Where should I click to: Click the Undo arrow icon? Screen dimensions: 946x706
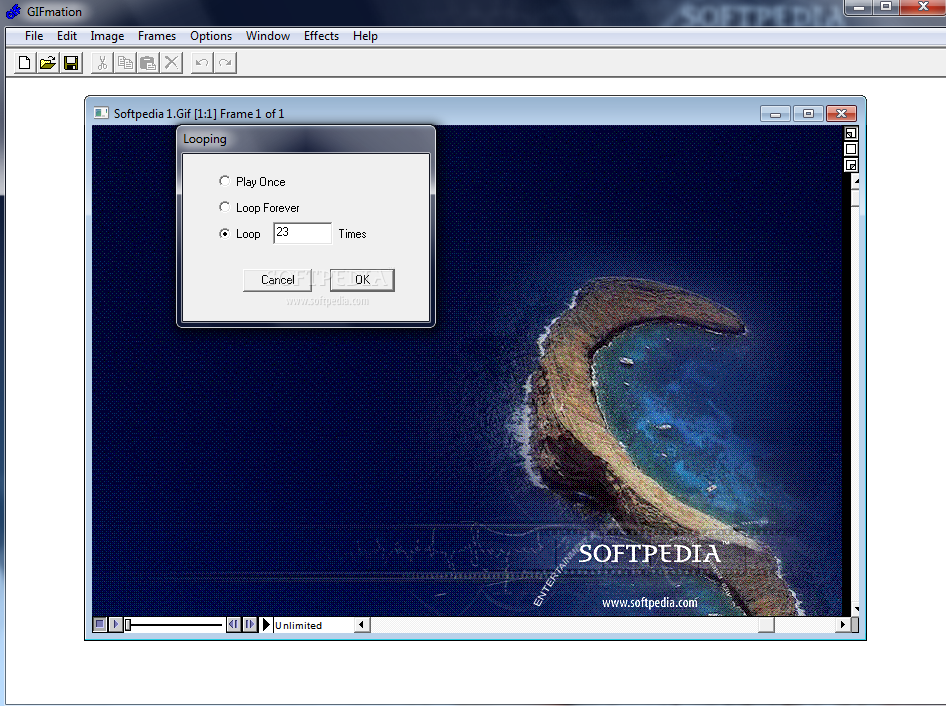coord(202,63)
